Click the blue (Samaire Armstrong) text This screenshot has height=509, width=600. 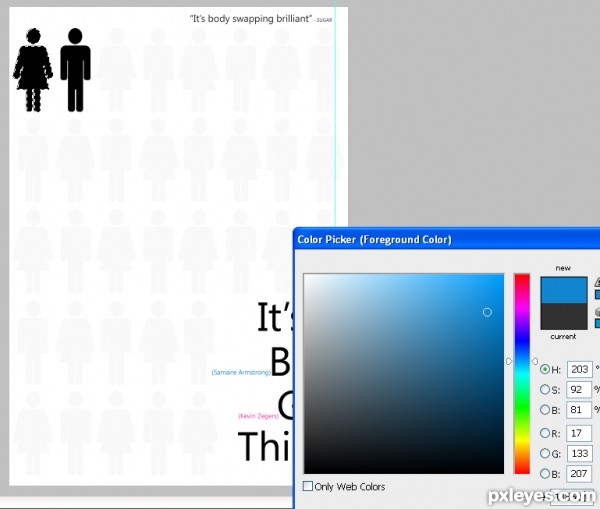point(241,372)
